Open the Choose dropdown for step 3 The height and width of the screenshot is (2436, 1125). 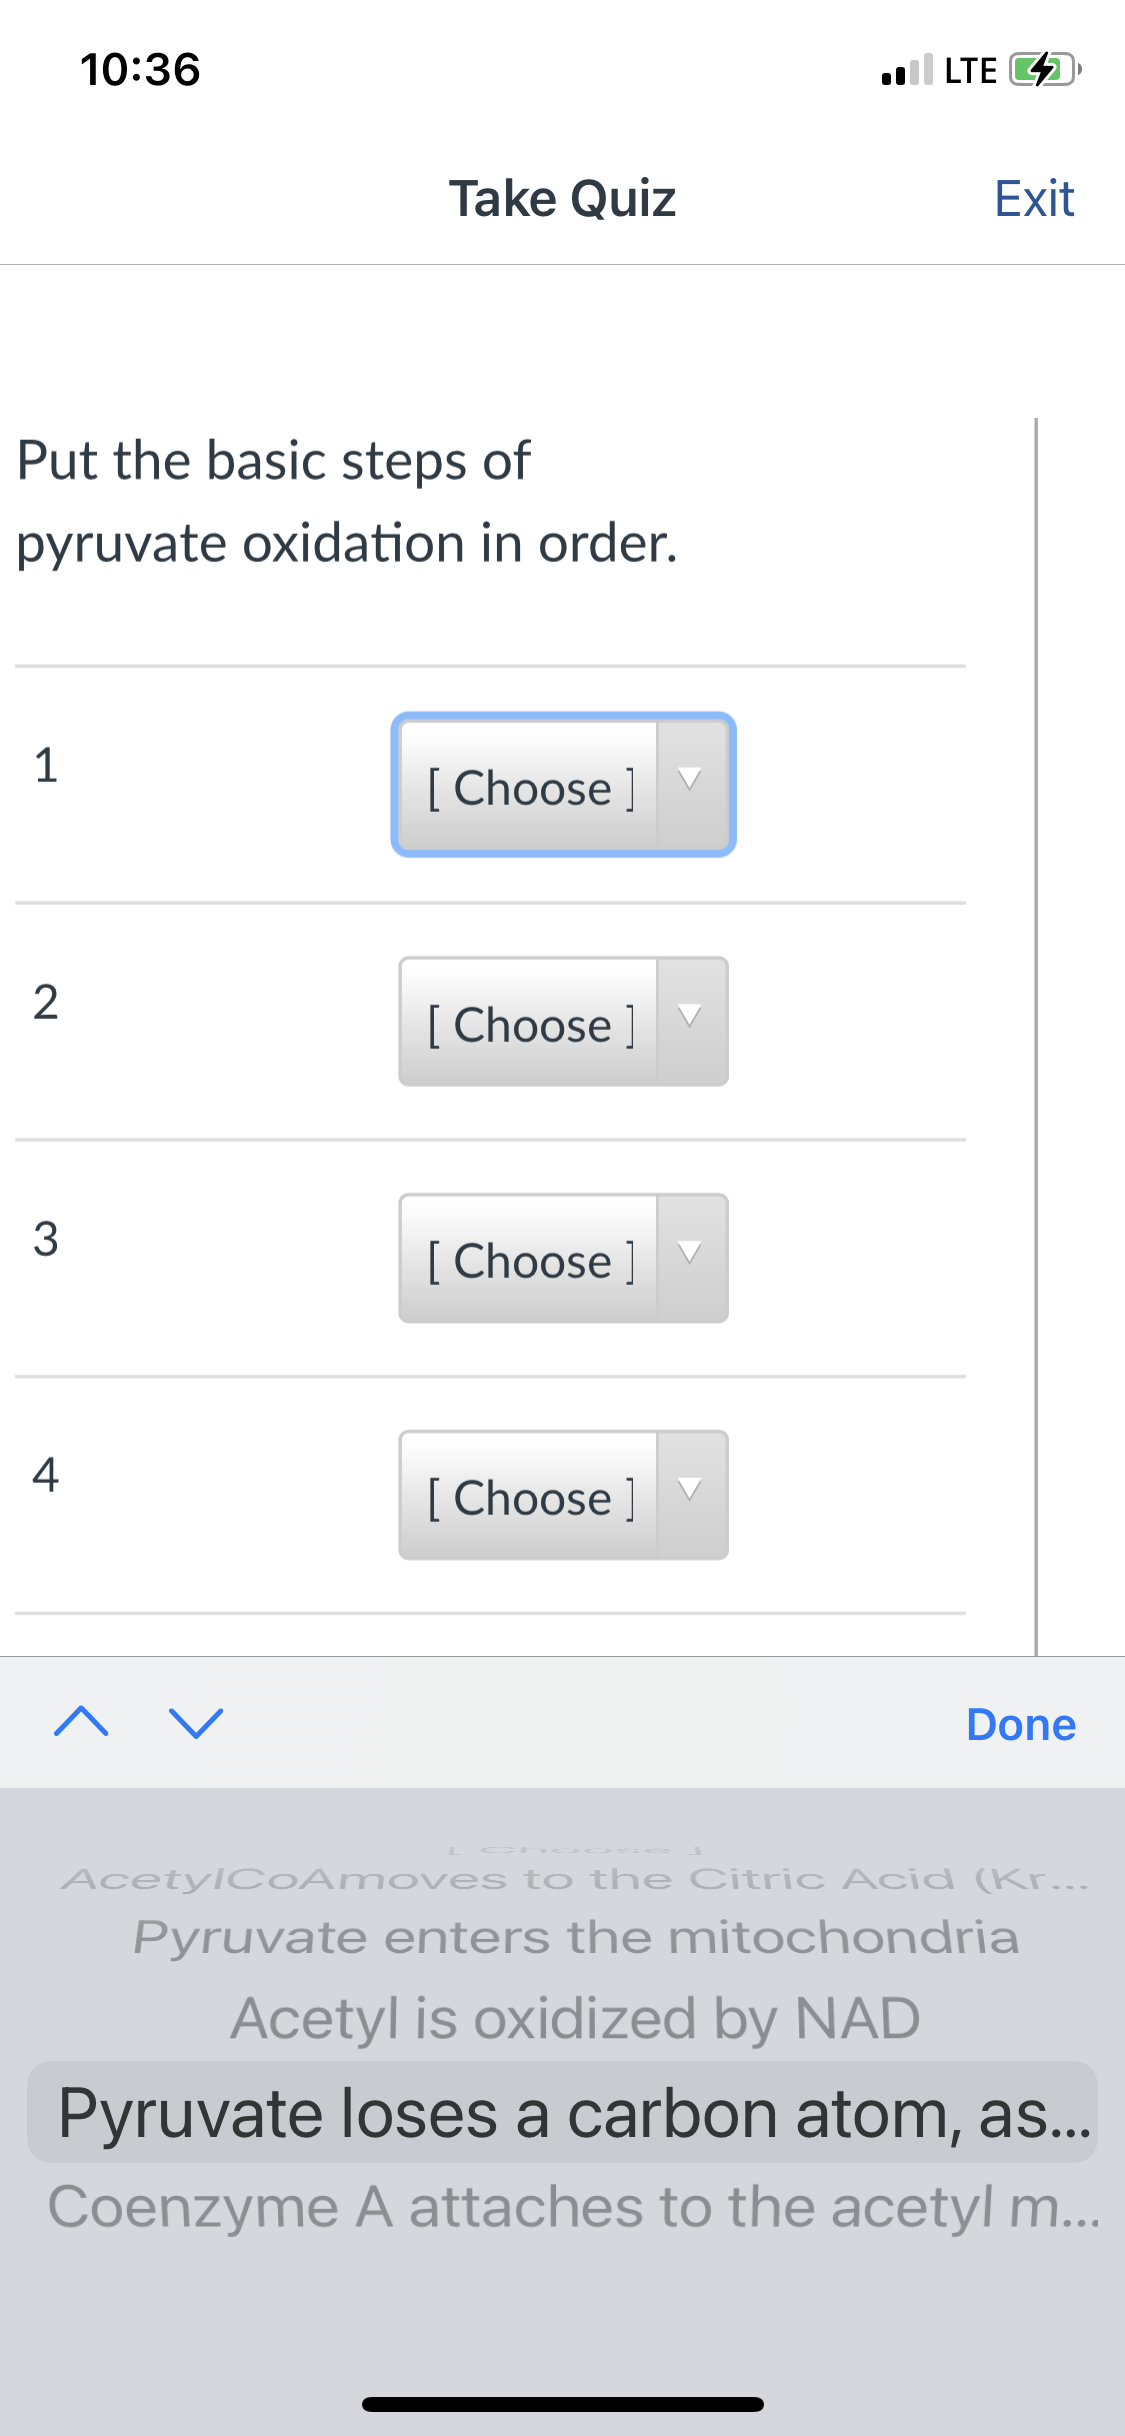click(563, 1258)
